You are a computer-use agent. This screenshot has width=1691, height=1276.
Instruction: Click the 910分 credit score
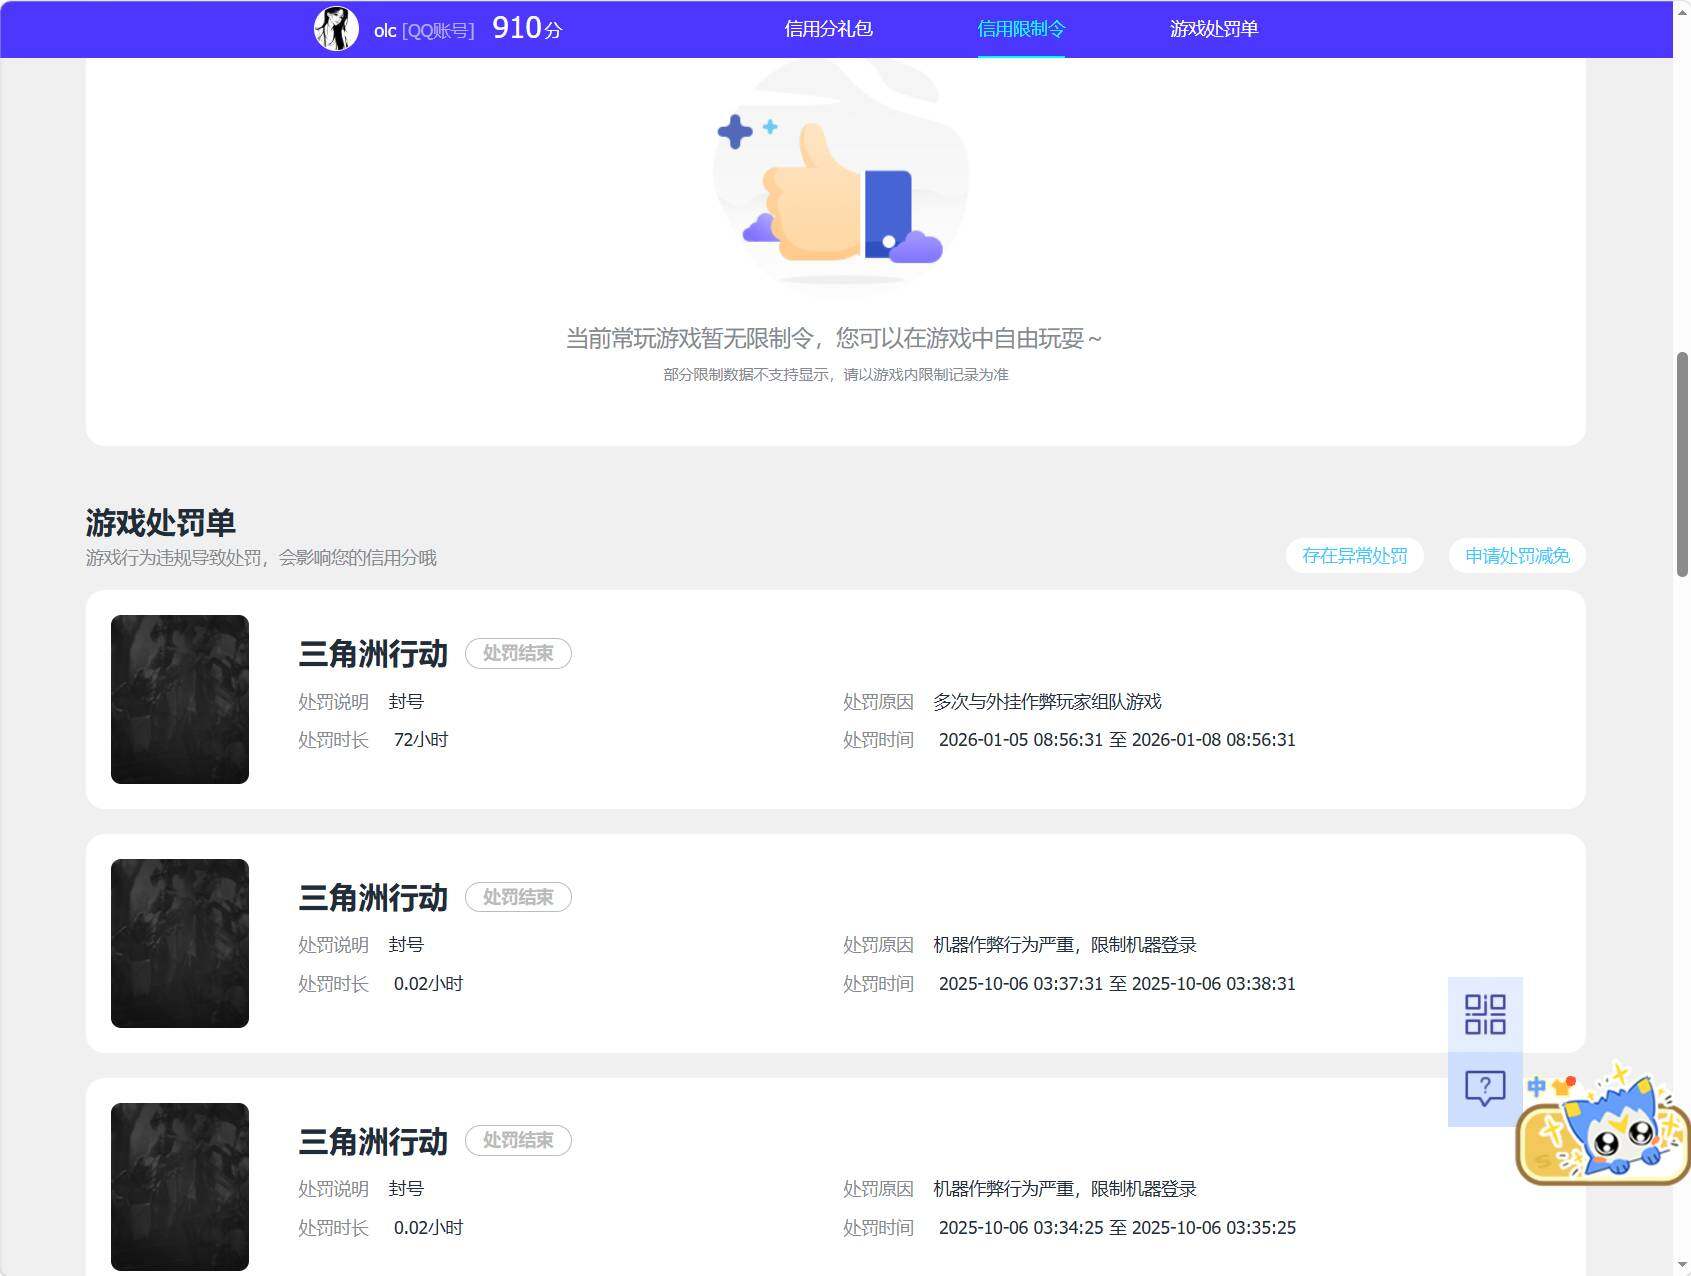point(527,28)
